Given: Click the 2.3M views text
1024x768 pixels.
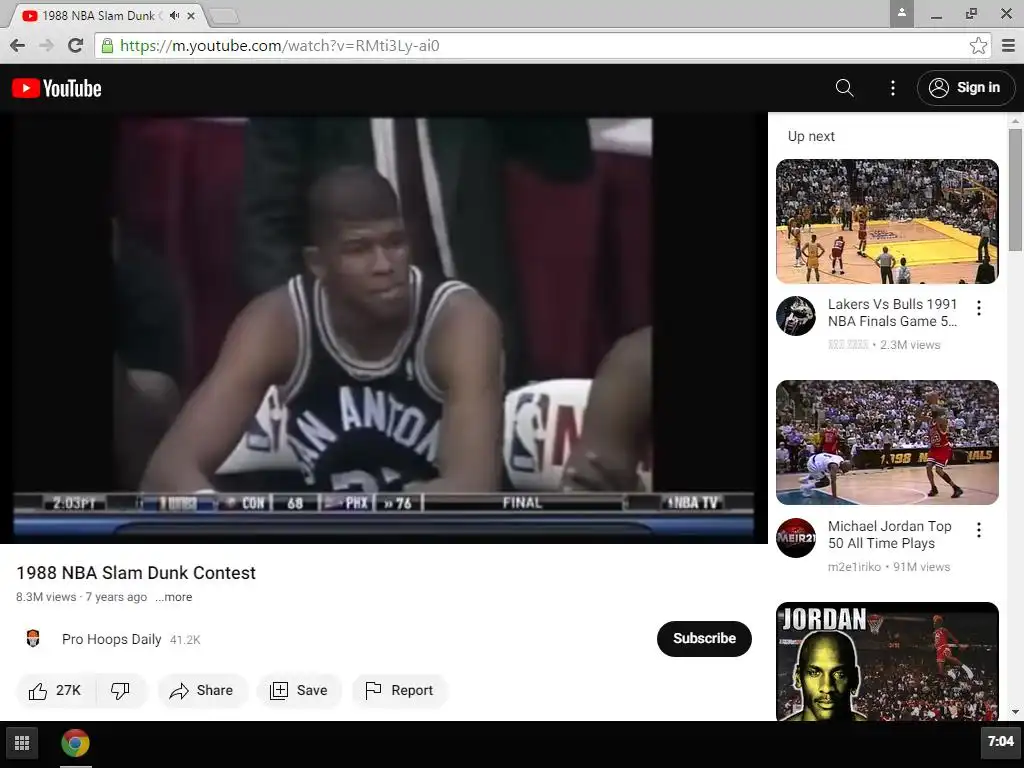Looking at the screenshot, I should [x=910, y=345].
